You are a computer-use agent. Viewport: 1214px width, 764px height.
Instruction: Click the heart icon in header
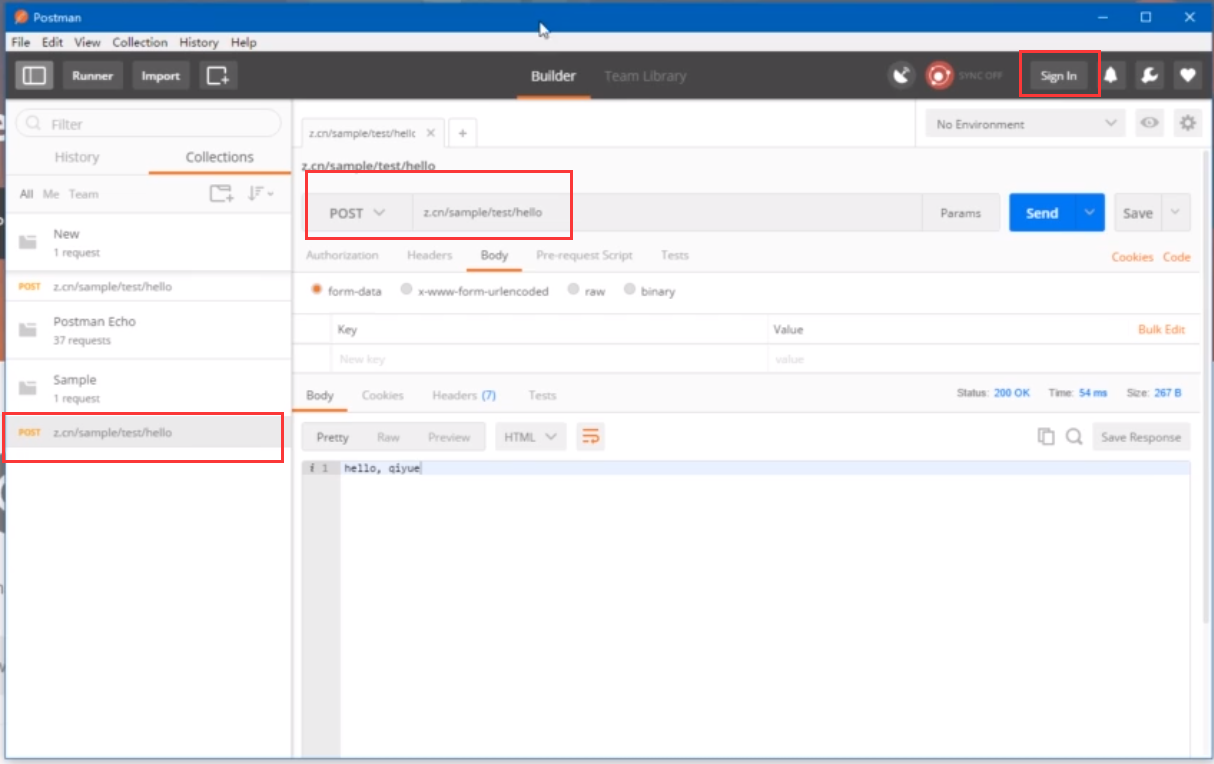pyautogui.click(x=1187, y=75)
